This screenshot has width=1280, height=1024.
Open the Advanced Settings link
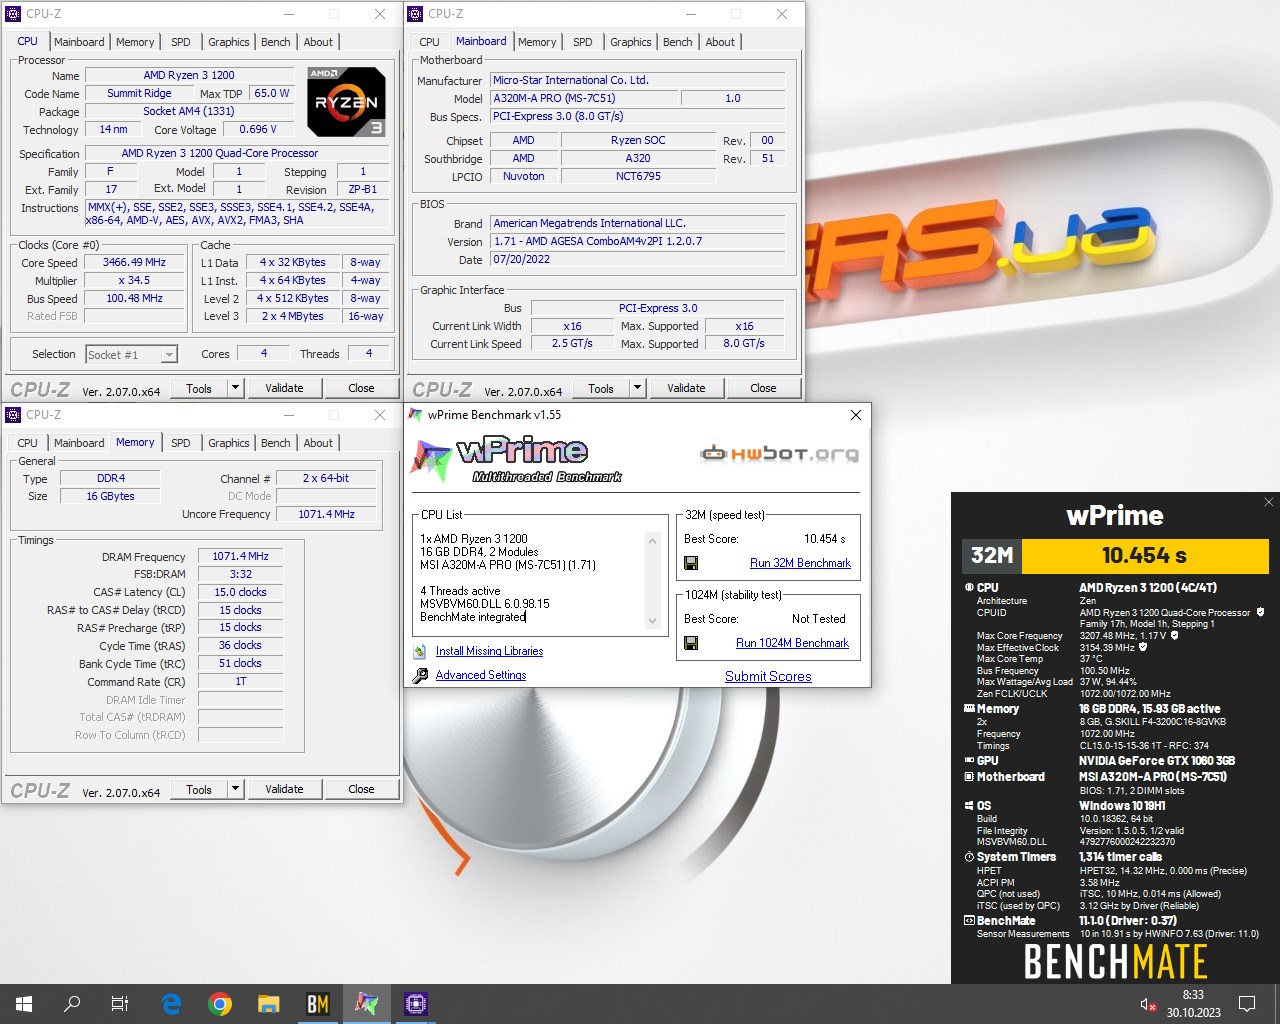click(x=481, y=675)
